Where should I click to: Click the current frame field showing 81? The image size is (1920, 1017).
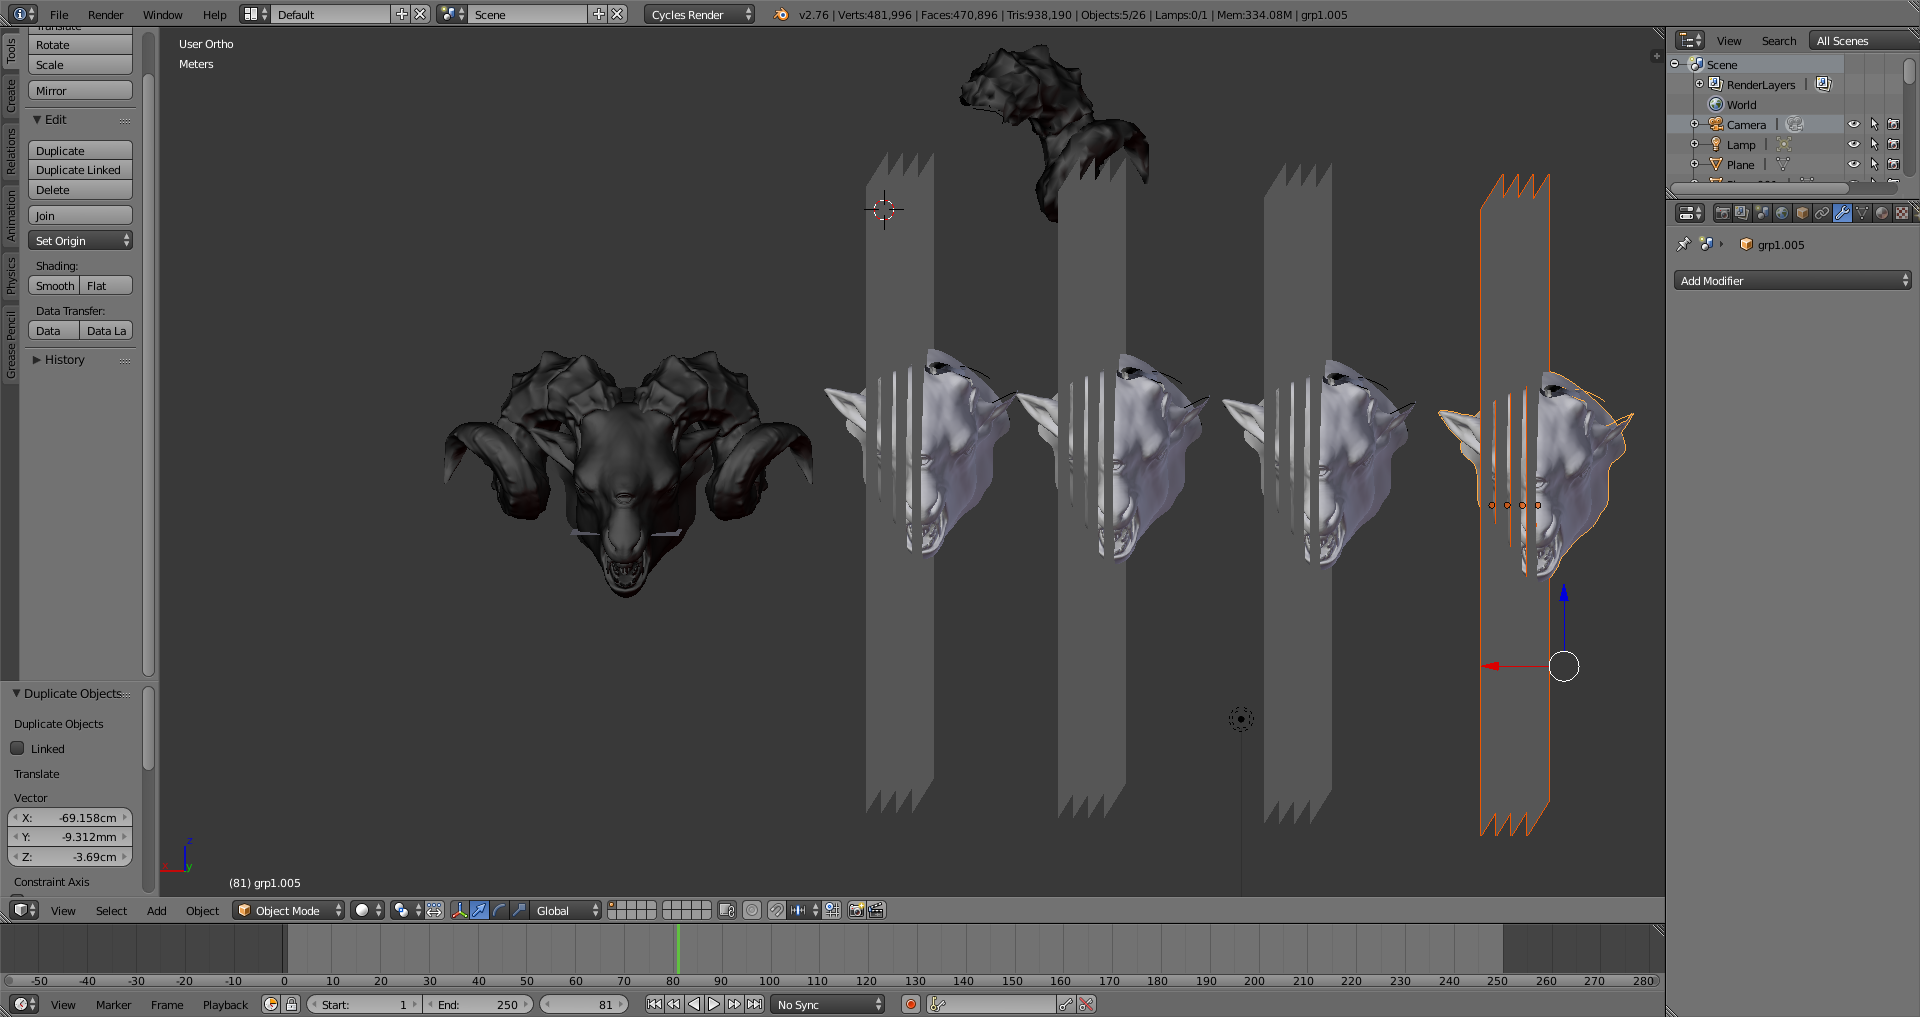[584, 1004]
